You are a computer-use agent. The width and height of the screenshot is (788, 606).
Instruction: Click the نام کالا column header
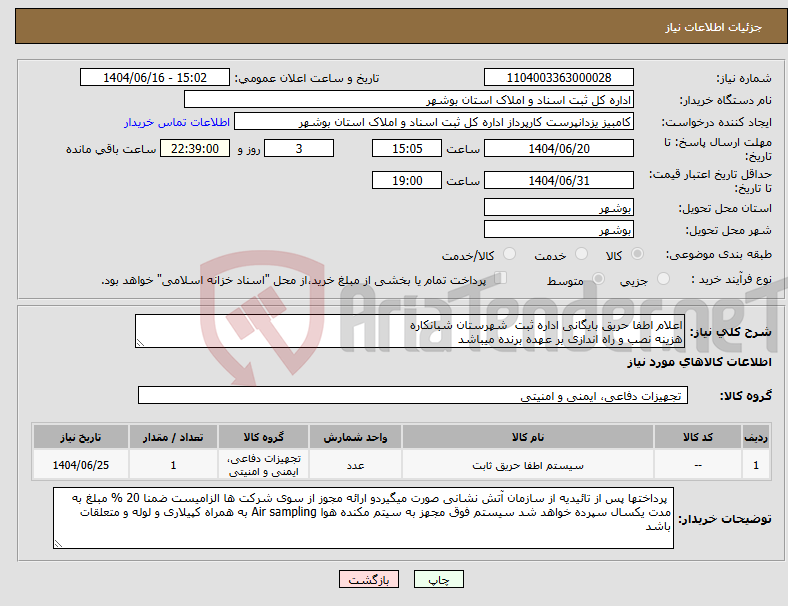[x=528, y=437]
